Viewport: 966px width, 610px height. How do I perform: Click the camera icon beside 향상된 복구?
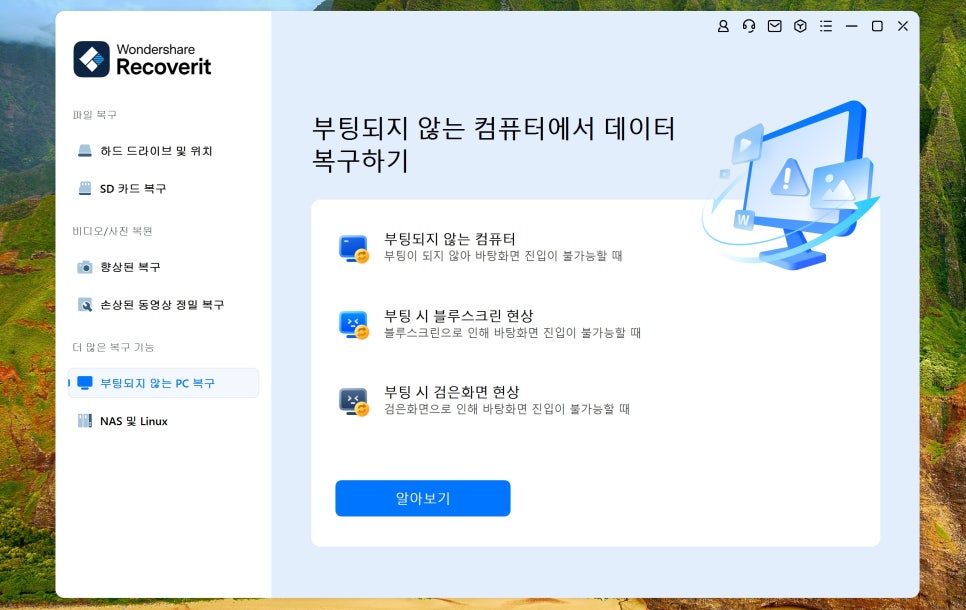[85, 267]
